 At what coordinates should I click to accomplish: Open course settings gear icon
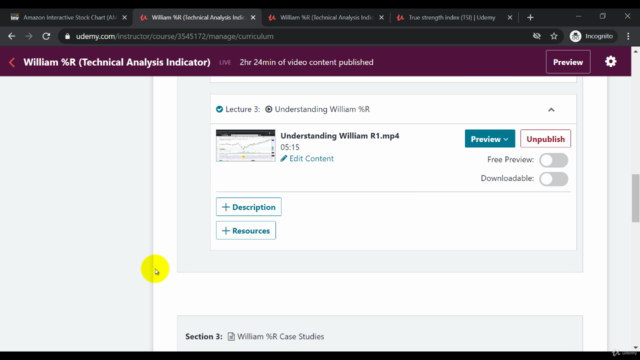(x=611, y=62)
